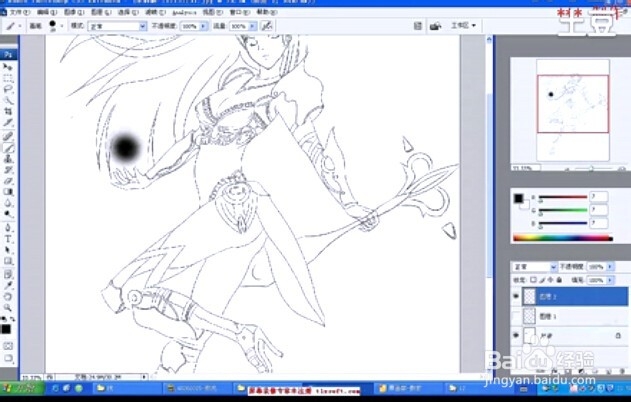
Task: Change the screen mode at toolbox bottom
Action: click(8, 358)
